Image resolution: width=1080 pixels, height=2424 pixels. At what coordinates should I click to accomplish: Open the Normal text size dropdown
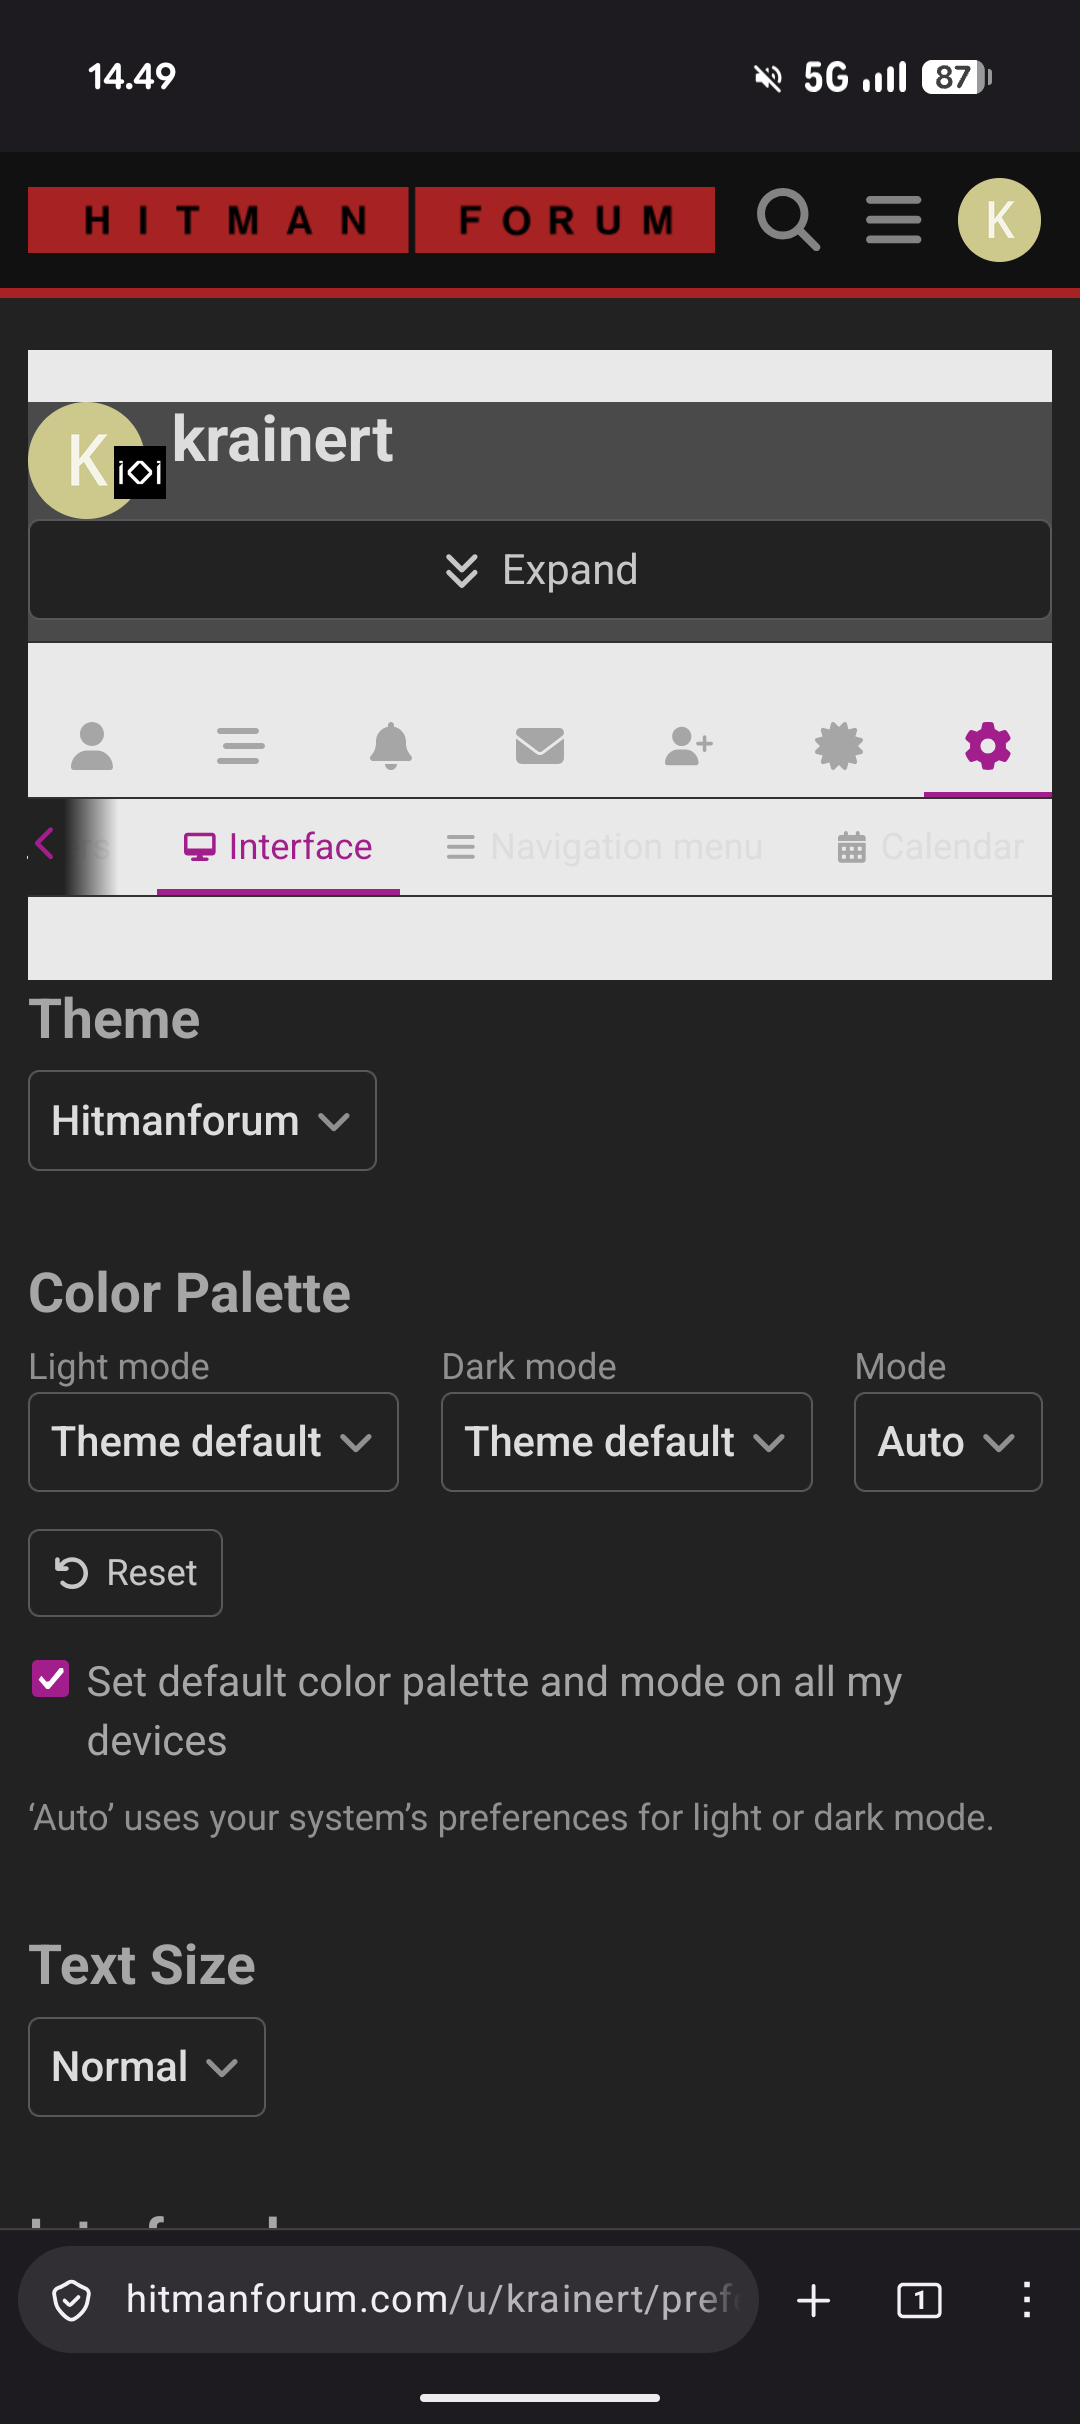147,2067
